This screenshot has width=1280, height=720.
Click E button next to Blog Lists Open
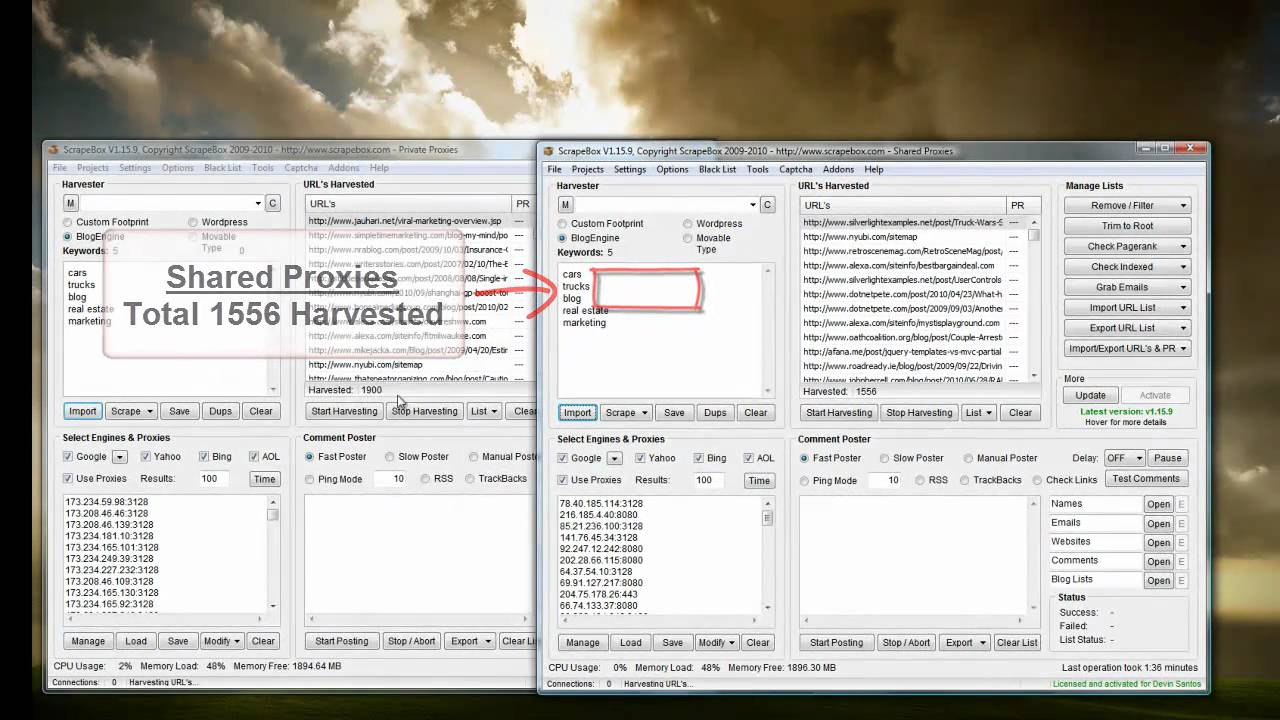(x=1181, y=581)
